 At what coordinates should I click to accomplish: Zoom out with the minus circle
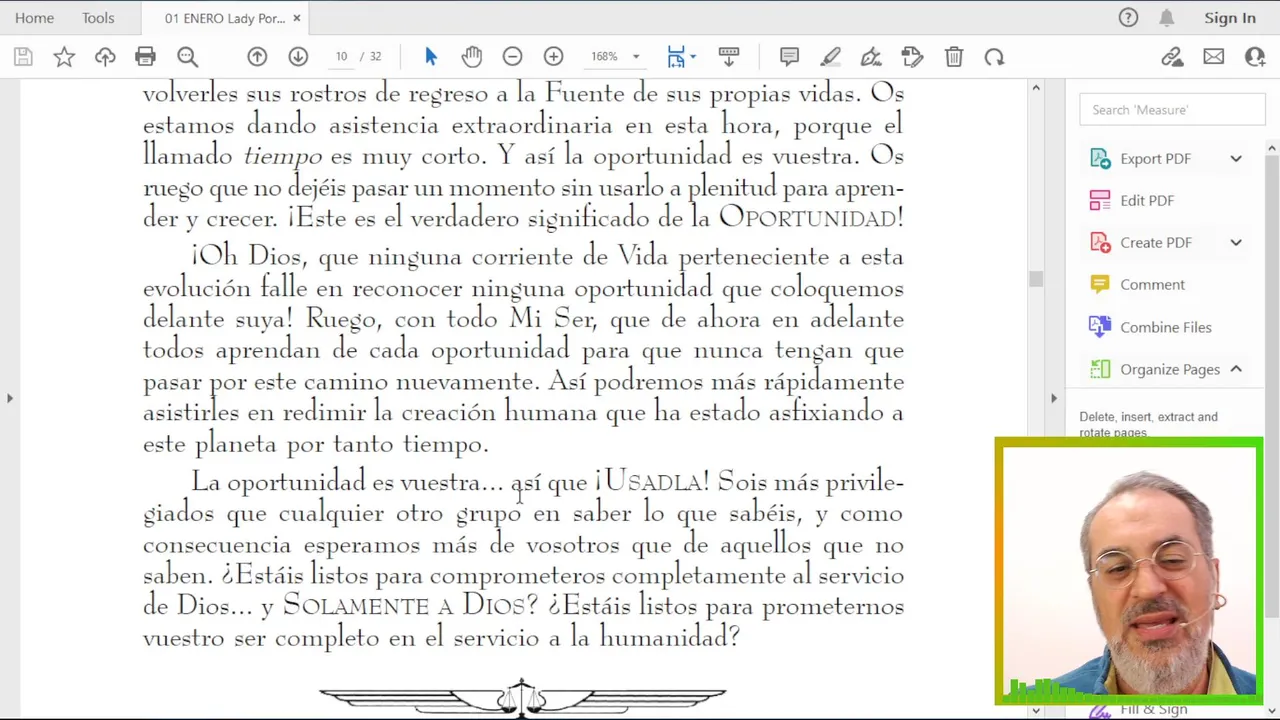tap(512, 57)
